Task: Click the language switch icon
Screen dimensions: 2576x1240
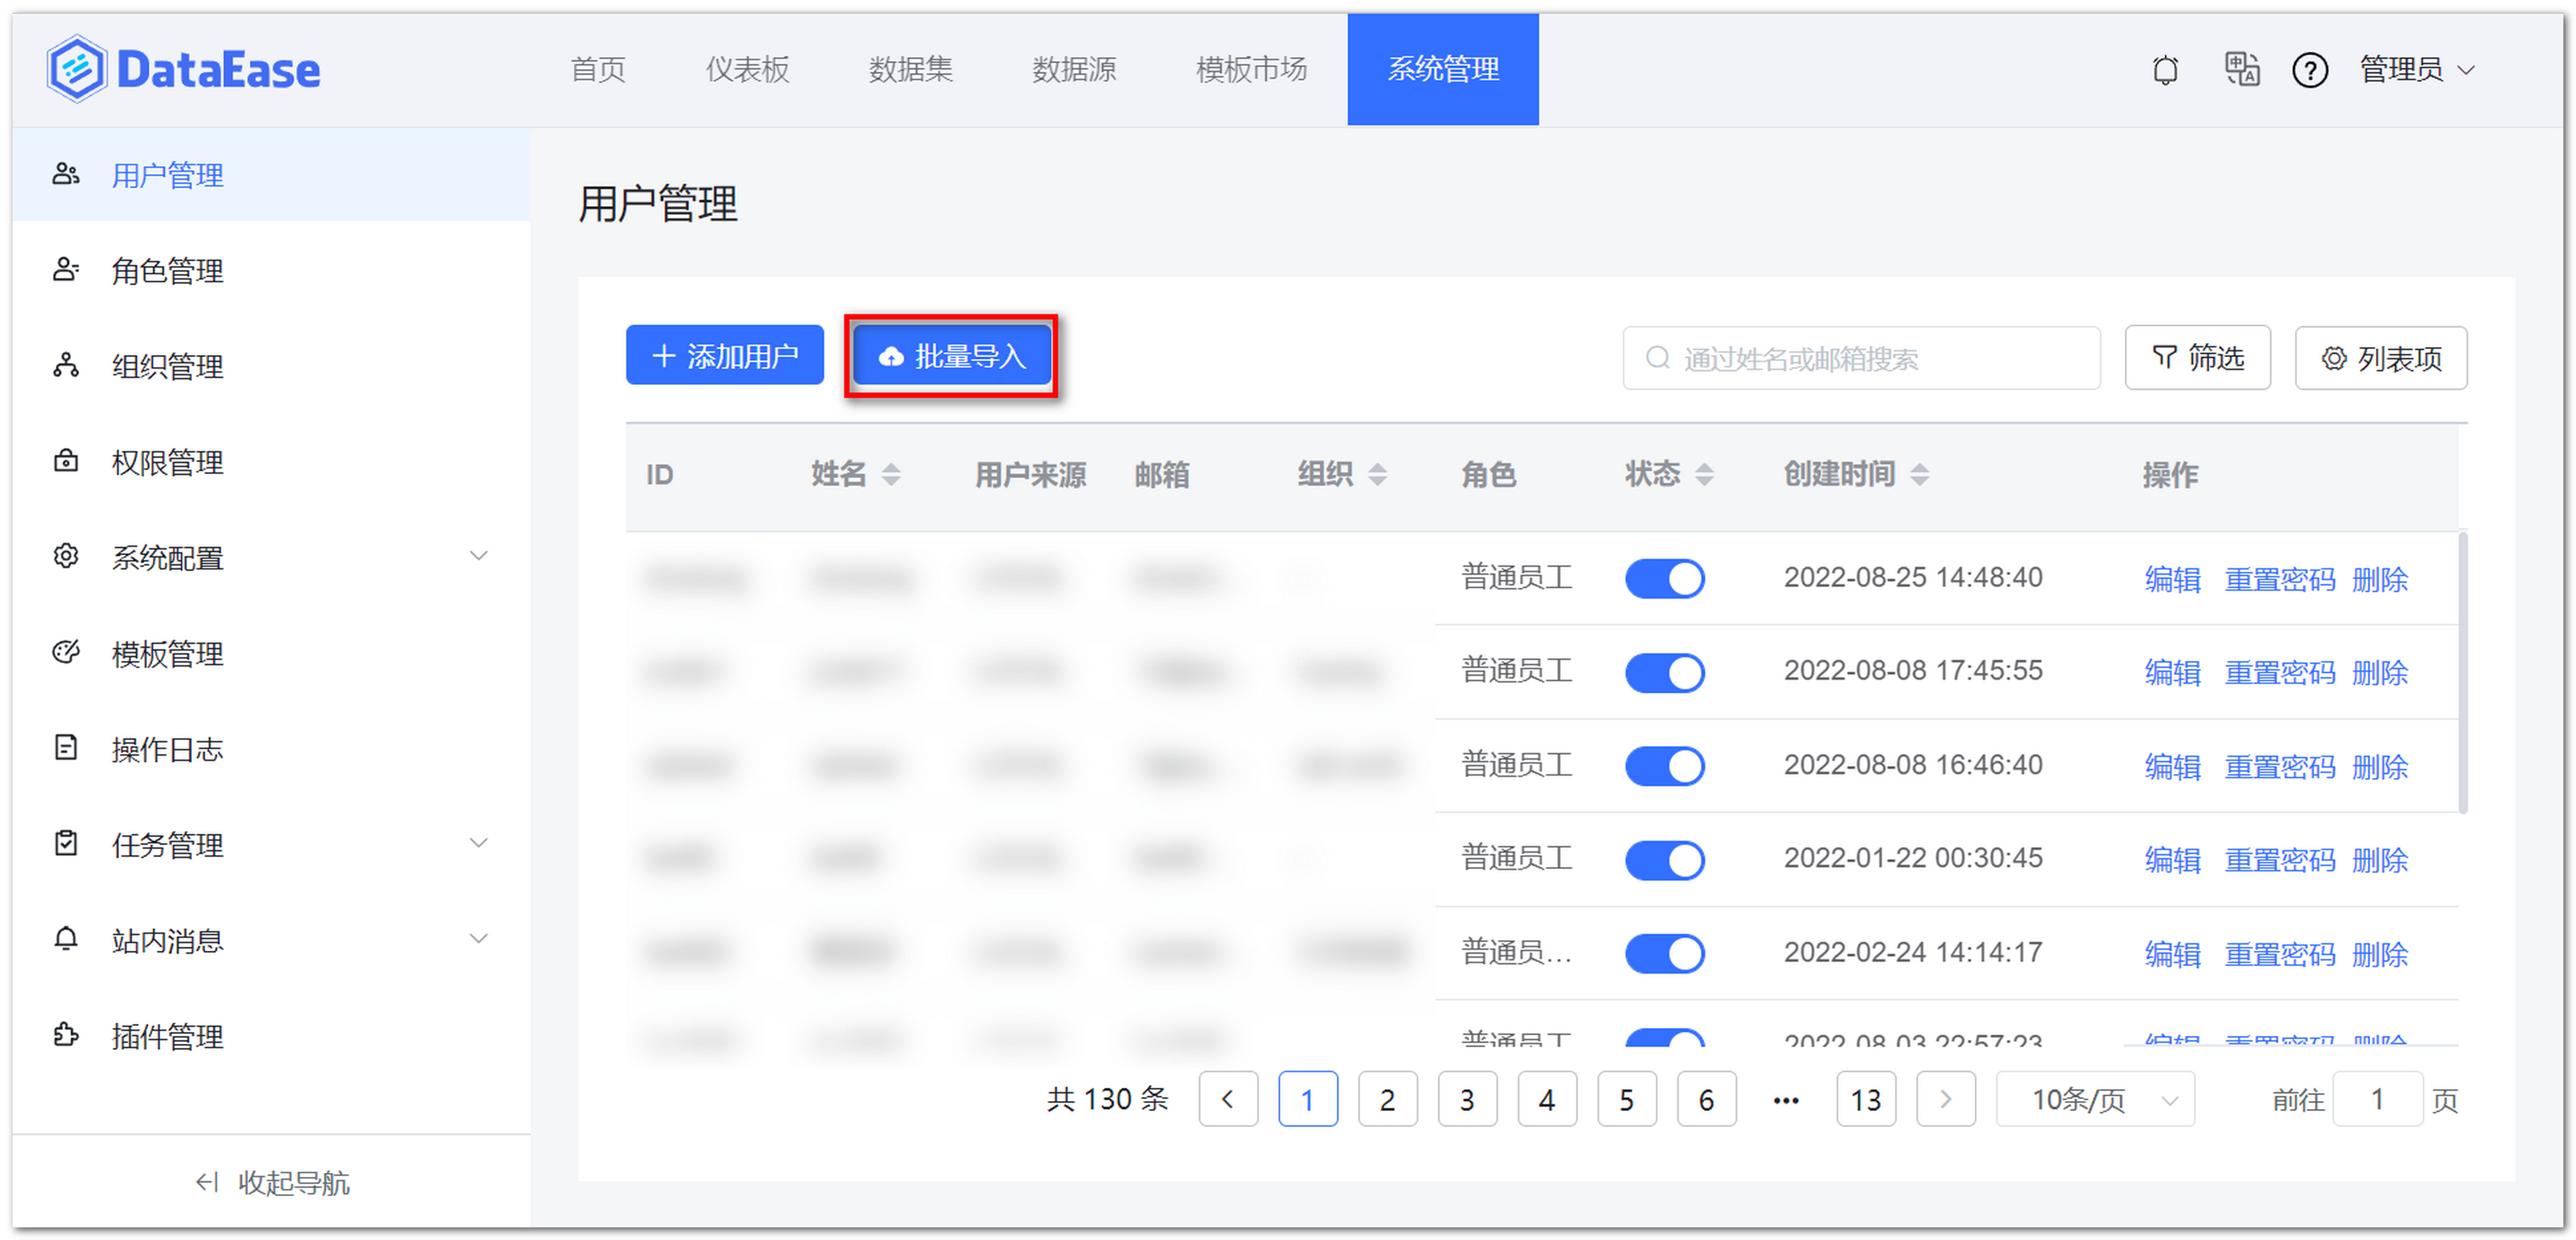Action: click(x=2241, y=70)
